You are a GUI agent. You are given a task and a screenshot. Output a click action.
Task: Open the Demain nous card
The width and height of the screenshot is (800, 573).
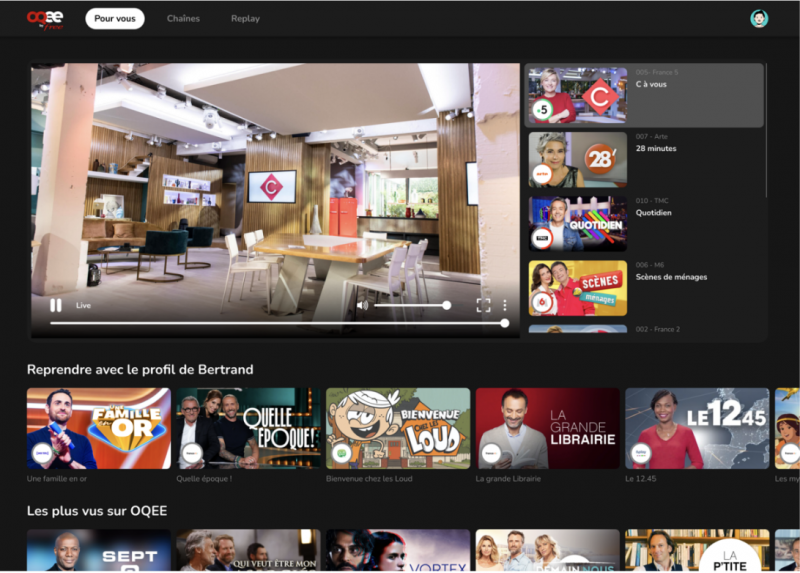547,550
